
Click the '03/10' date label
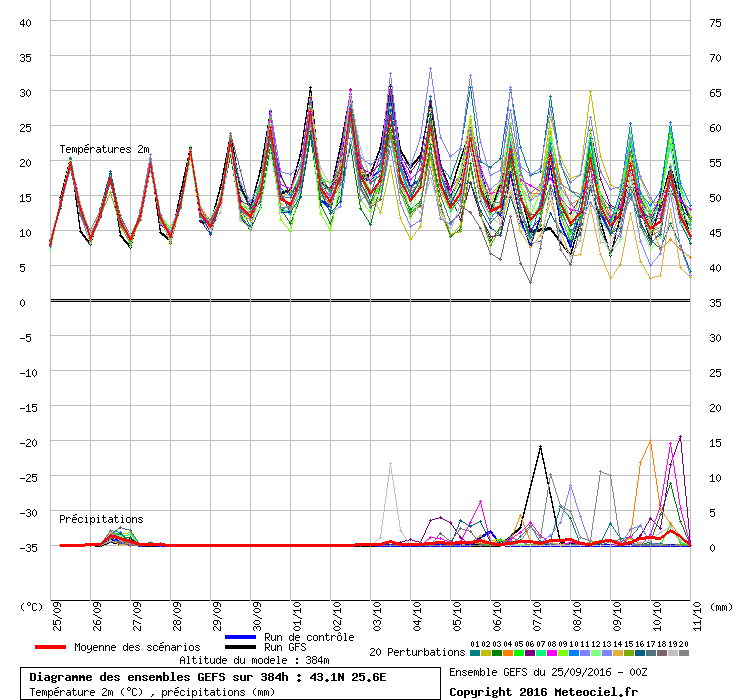pos(377,616)
